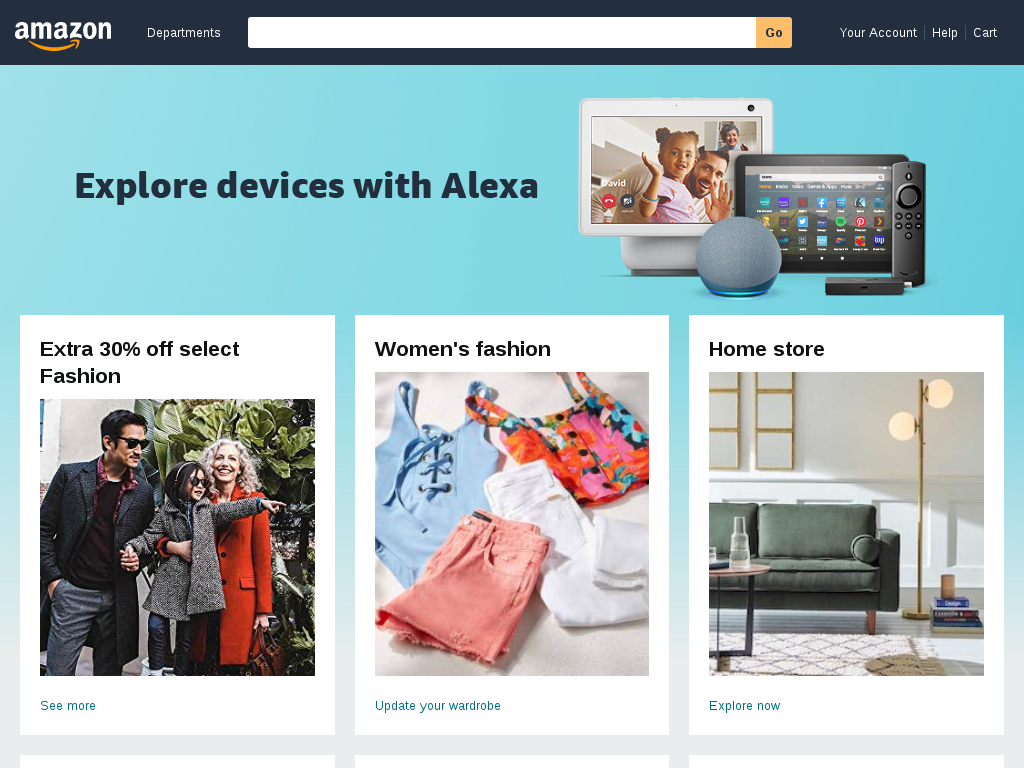
Task: View the Cart
Action: [985, 33]
